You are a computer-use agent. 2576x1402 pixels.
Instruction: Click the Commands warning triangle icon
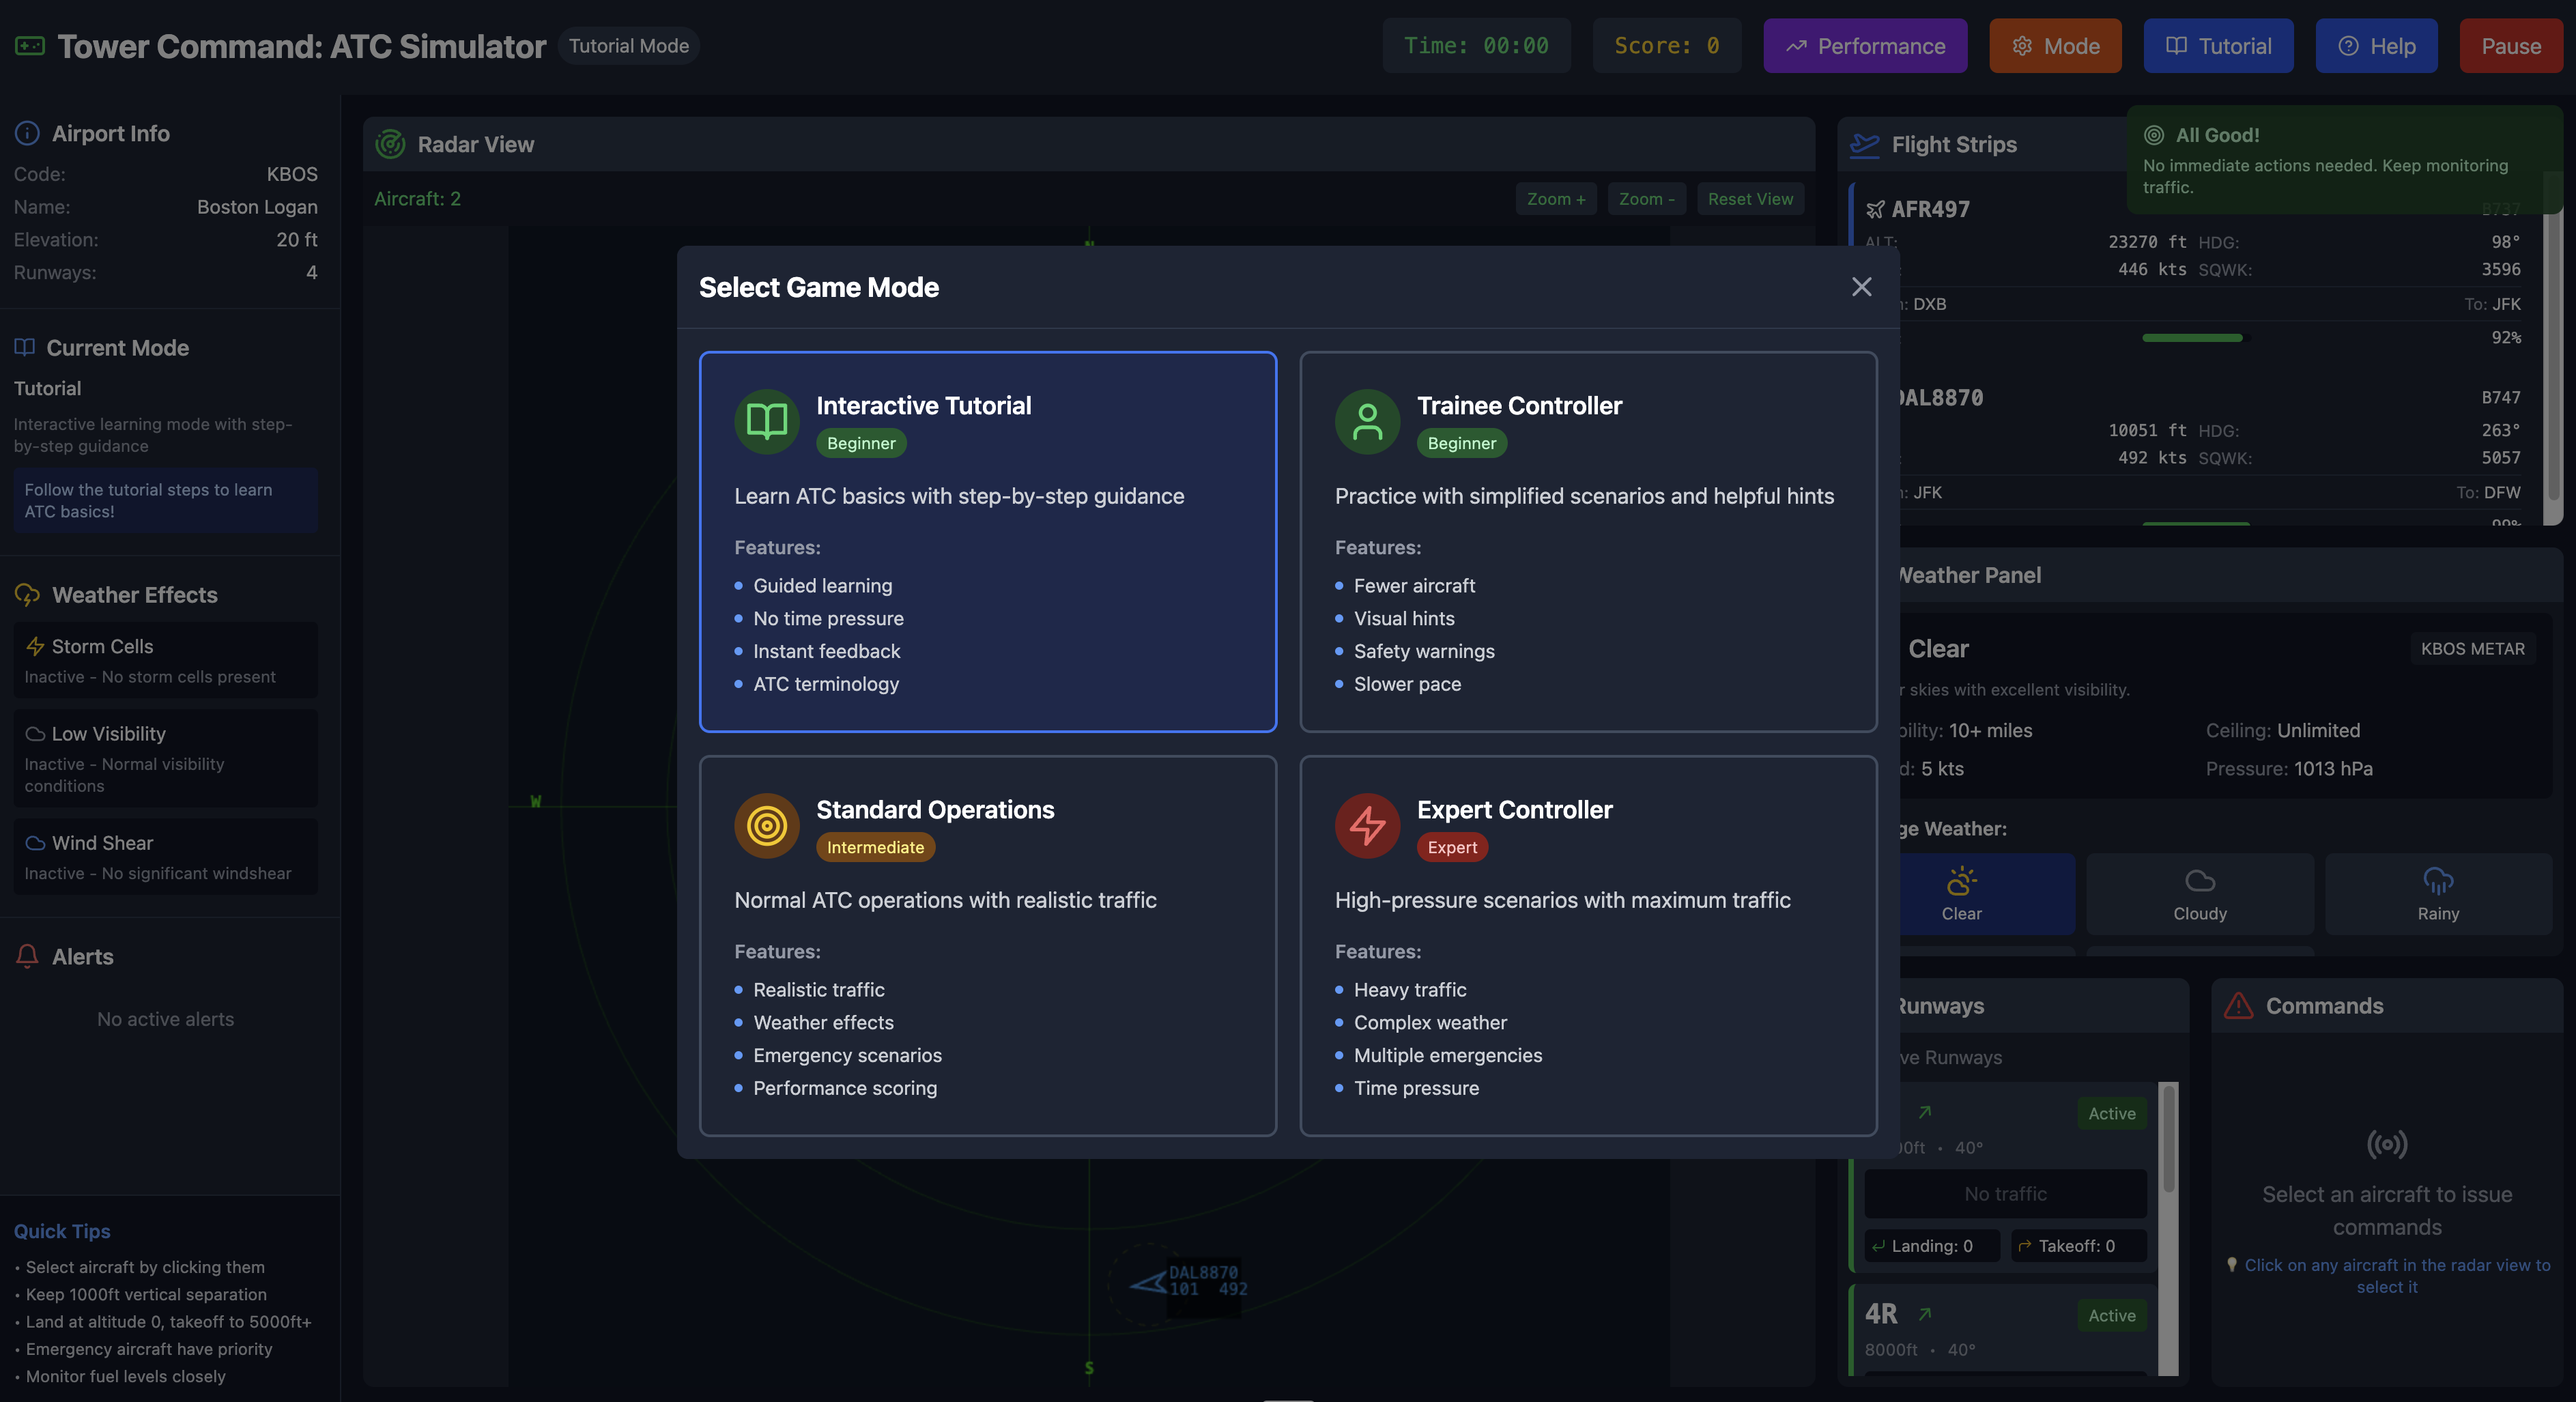pyautogui.click(x=2238, y=1006)
